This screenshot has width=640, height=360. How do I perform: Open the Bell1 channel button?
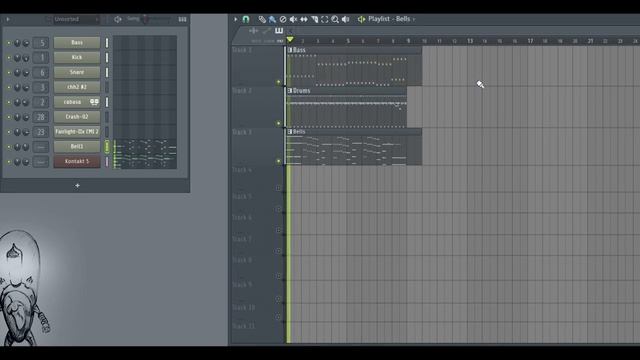pos(77,147)
